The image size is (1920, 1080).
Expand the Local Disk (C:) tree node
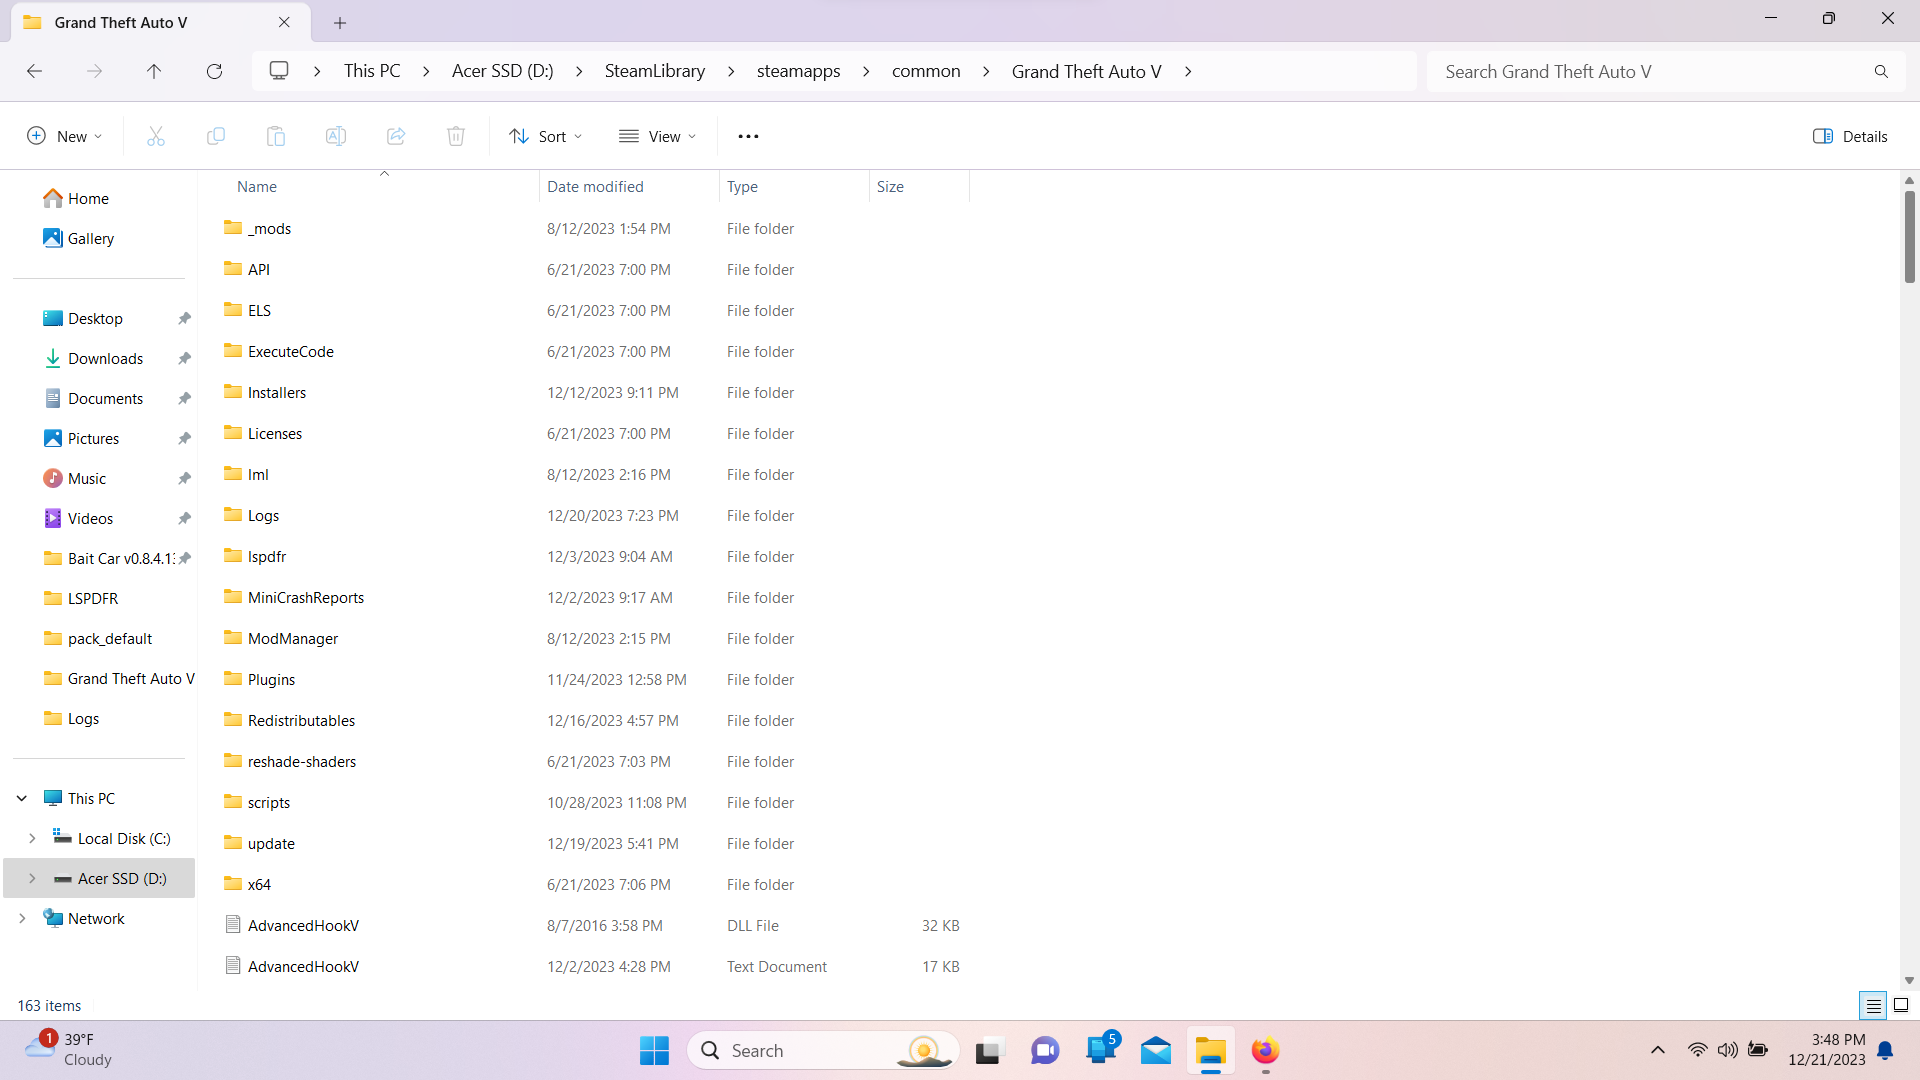point(32,838)
